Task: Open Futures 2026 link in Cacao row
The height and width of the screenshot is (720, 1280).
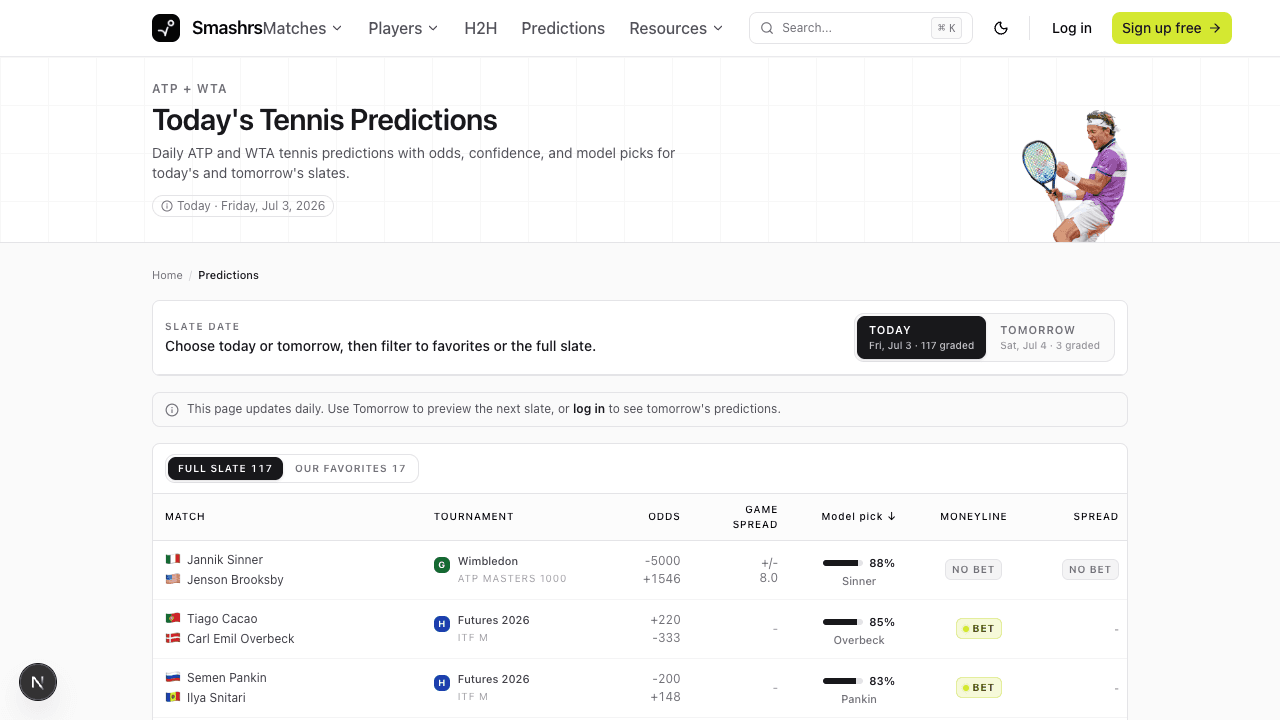Action: (x=494, y=620)
